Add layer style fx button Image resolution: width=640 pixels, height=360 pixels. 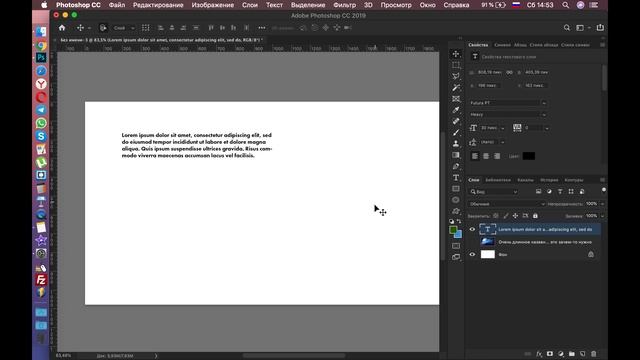click(539, 354)
